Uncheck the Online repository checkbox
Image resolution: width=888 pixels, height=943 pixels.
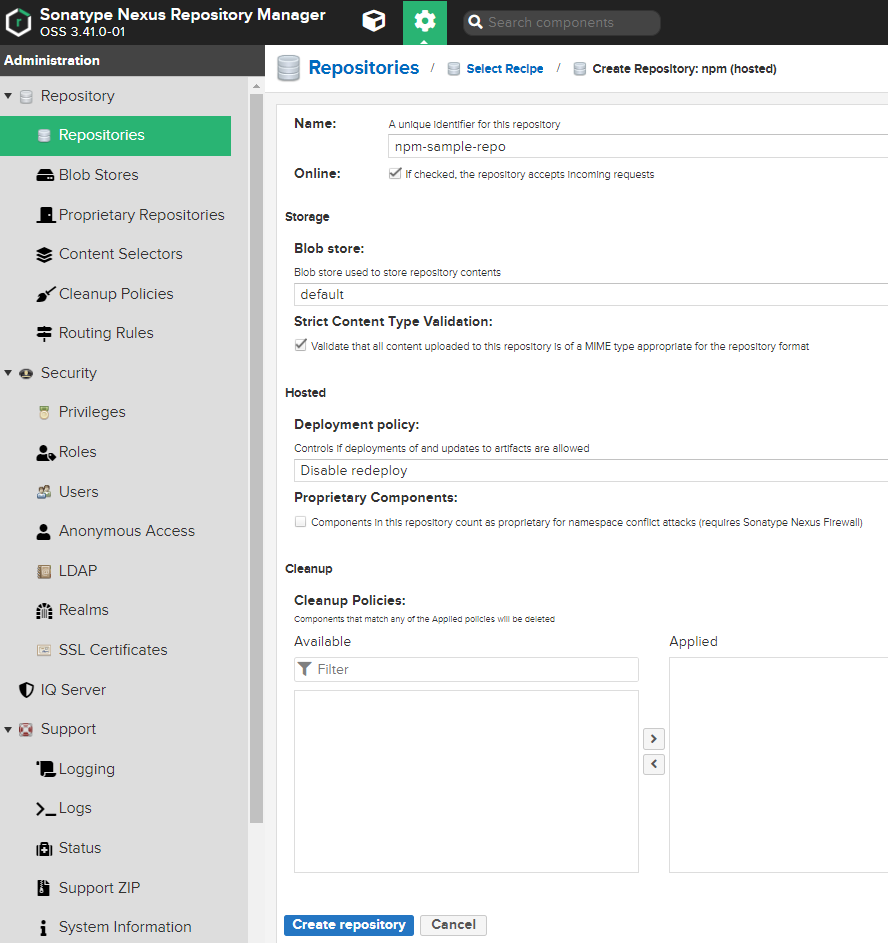(x=395, y=173)
